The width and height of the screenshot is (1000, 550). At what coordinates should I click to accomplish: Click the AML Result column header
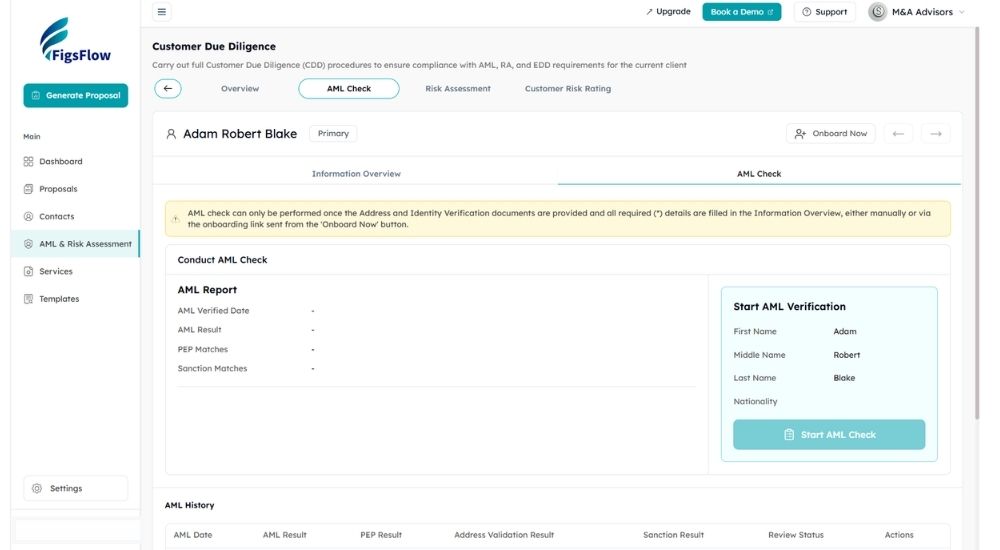pyautogui.click(x=284, y=535)
